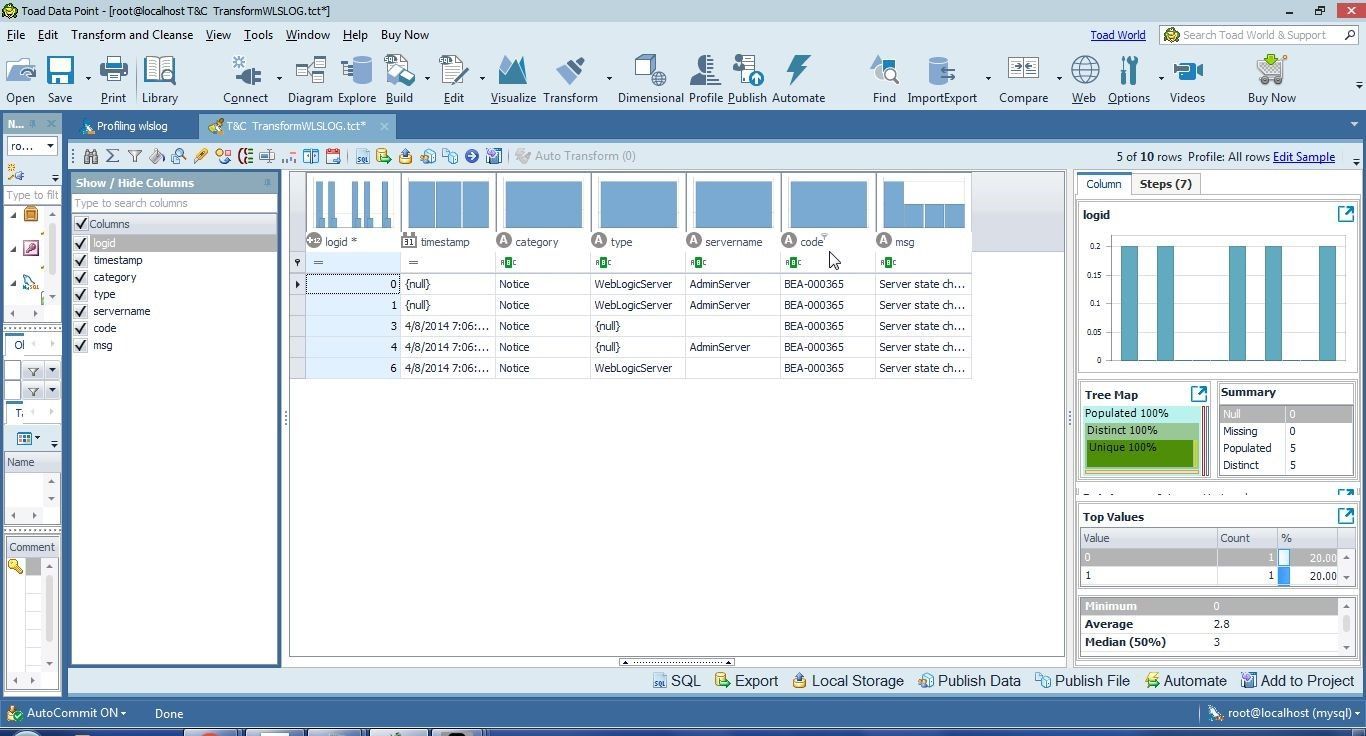Open the Explore database tool
Viewport: 1366px width, 736px height.
[x=357, y=80]
